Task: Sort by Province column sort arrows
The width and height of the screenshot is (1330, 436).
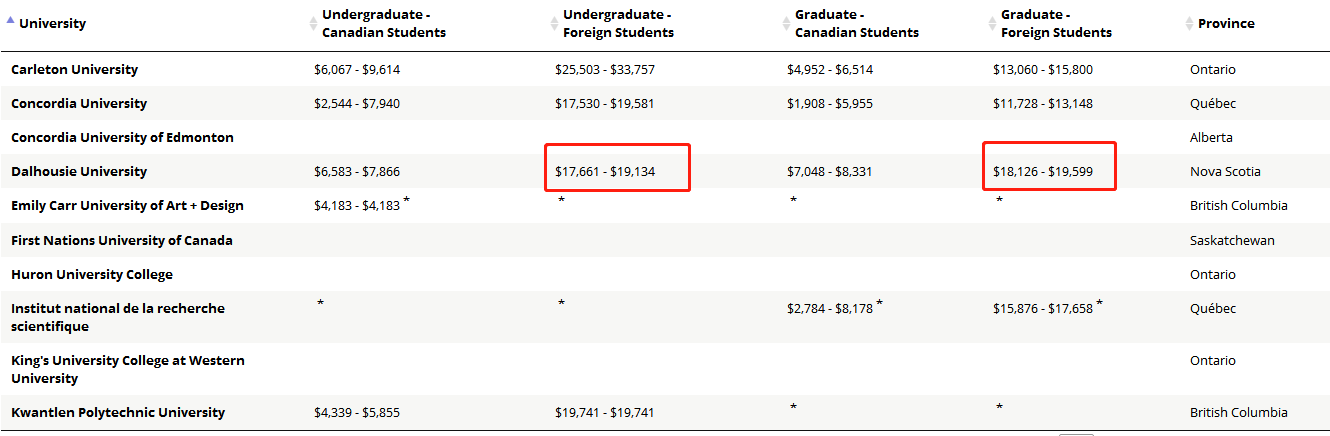Action: pos(1189,23)
